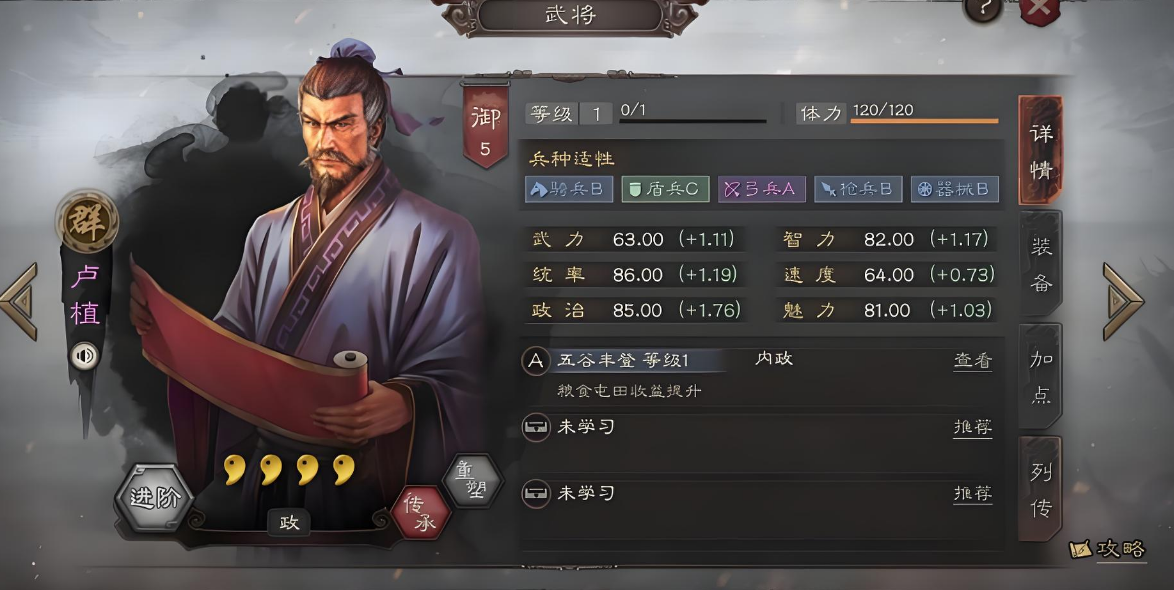
Task: Click 查看 for 五谷丰登 skill
Action: tap(973, 361)
